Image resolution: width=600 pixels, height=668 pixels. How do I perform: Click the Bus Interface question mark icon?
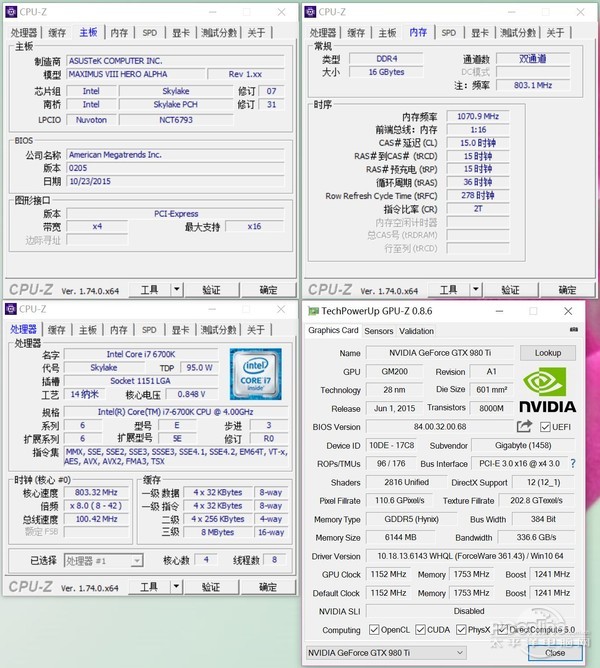pyautogui.click(x=573, y=464)
